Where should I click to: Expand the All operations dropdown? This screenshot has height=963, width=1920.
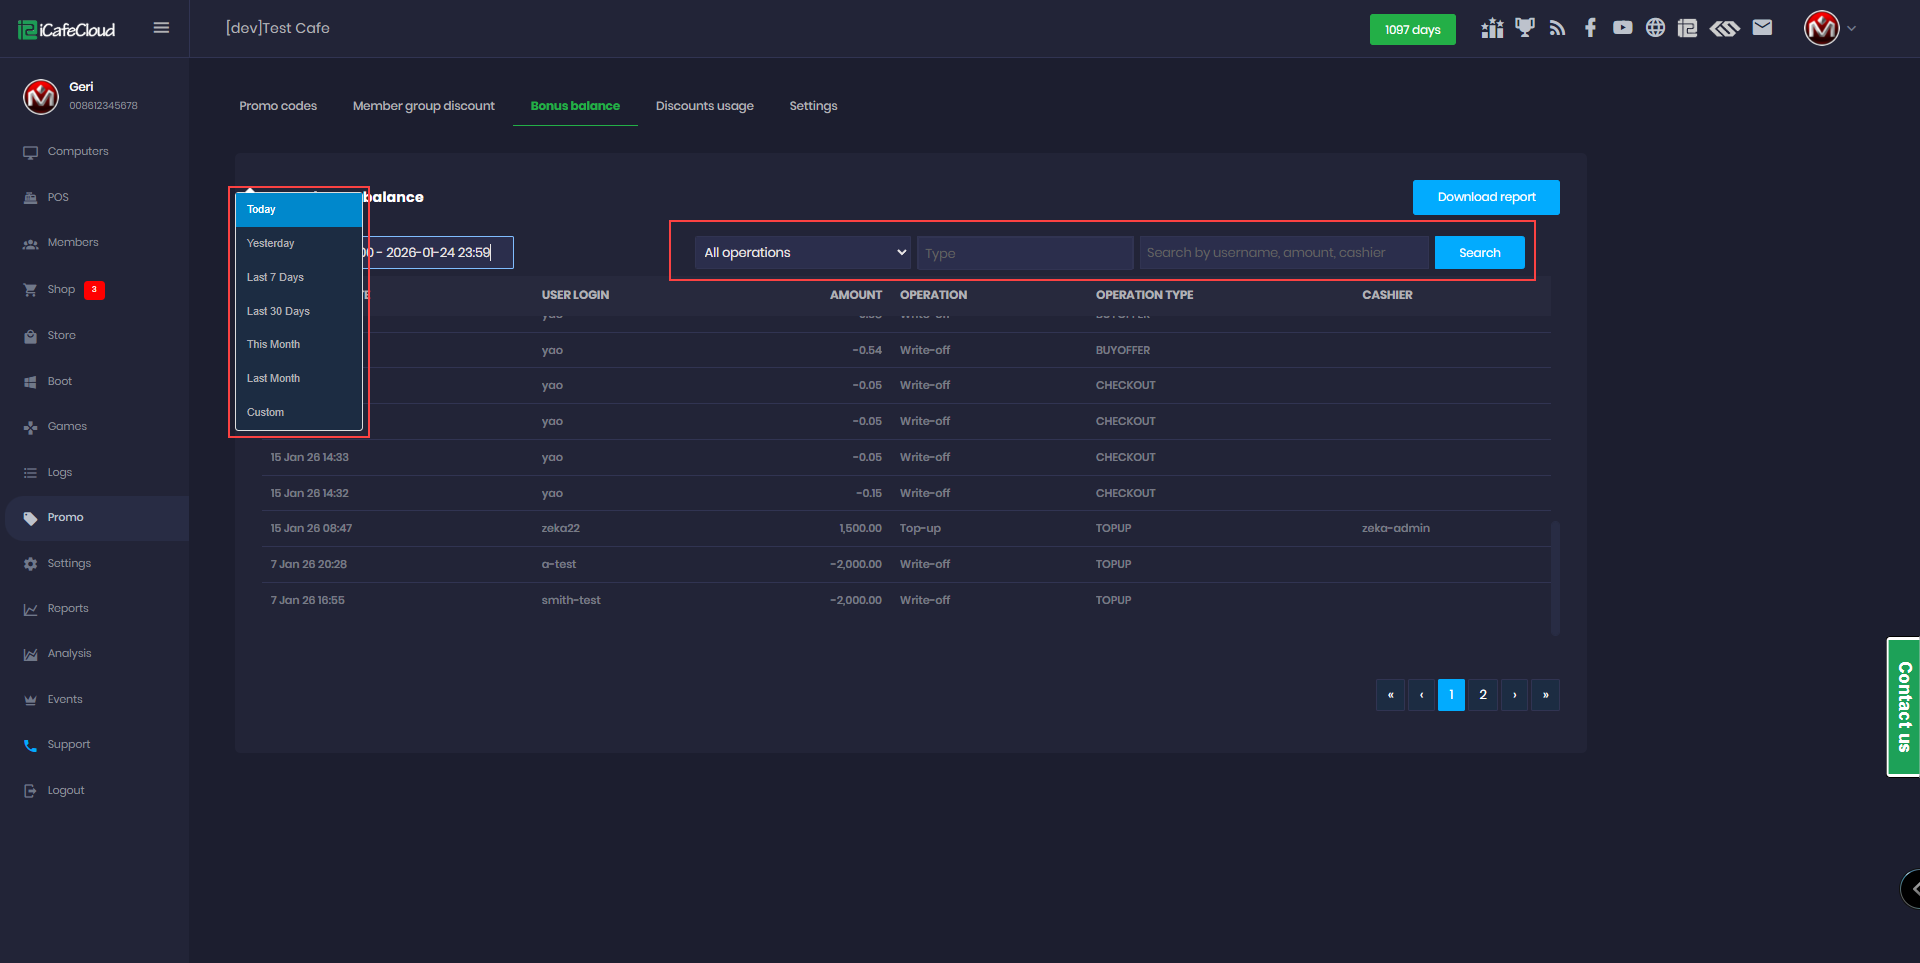(803, 253)
